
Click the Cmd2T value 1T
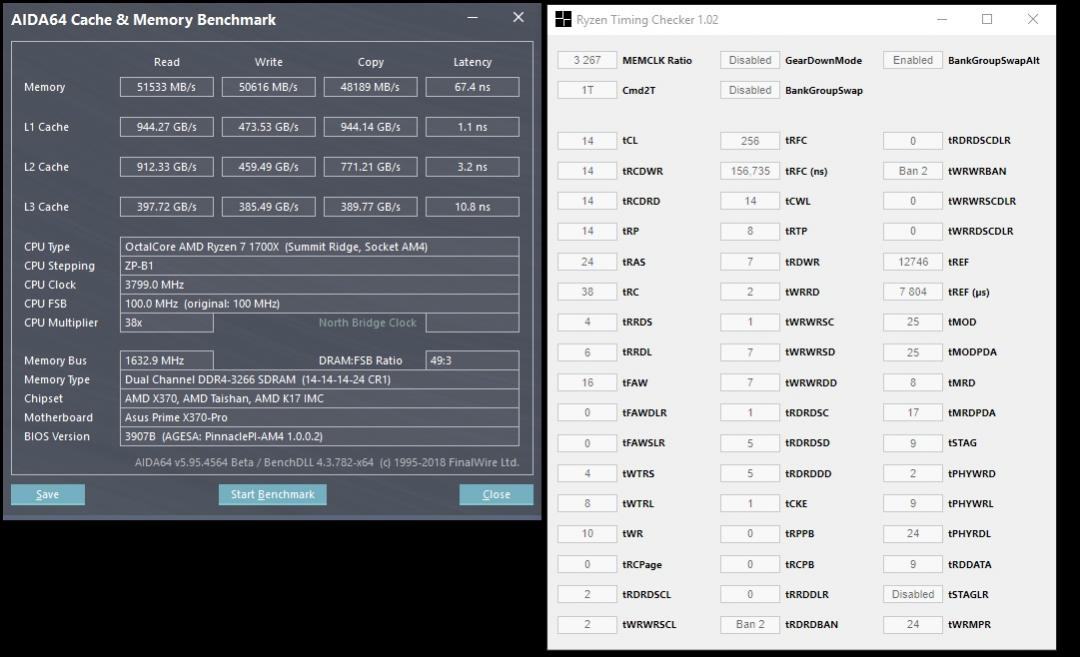[588, 90]
